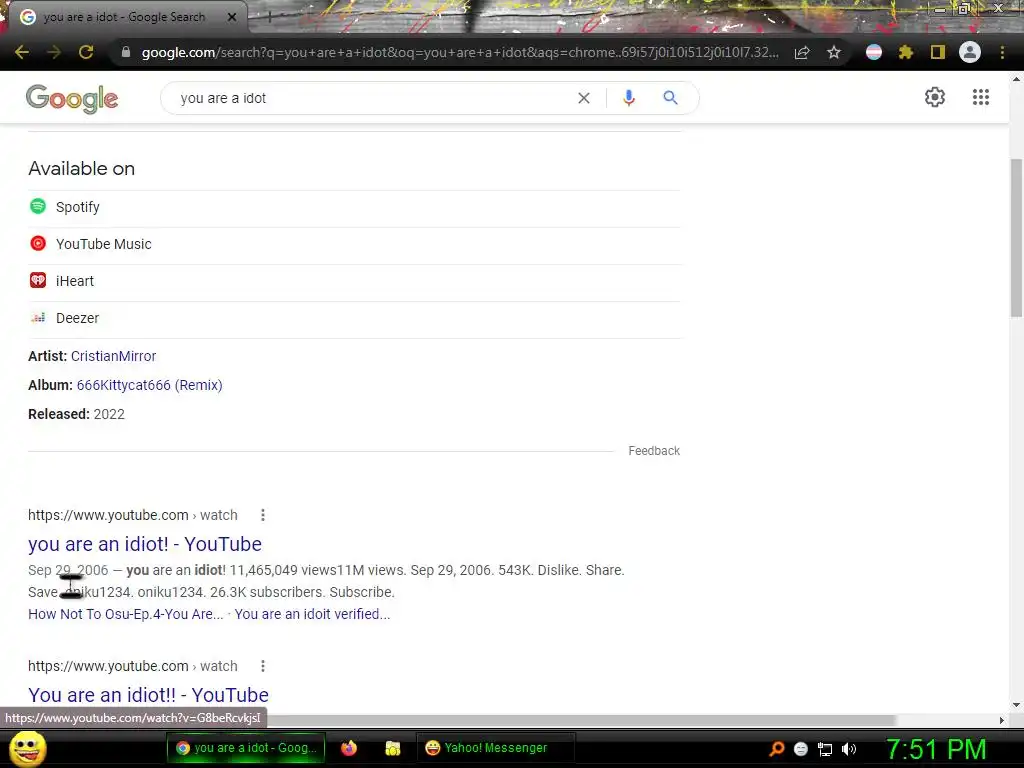Open artist CristianMirror link
1024x768 pixels.
114,356
